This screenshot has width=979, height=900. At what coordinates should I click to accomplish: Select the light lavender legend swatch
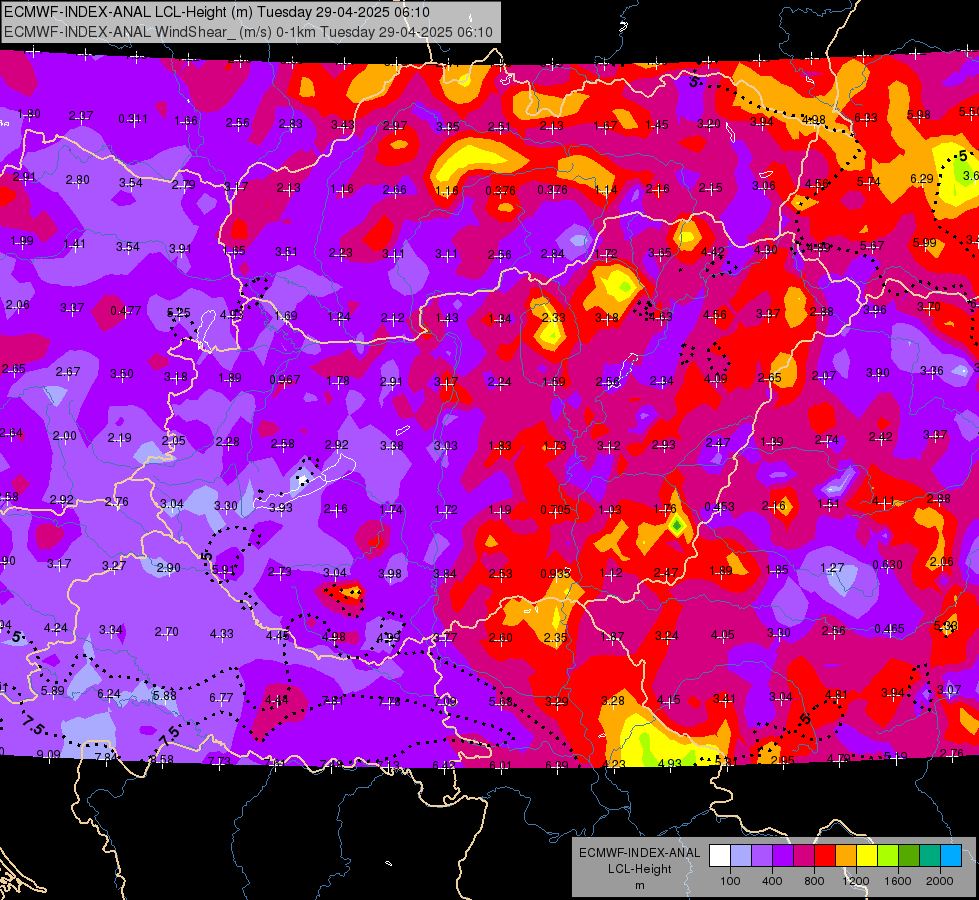(740, 856)
